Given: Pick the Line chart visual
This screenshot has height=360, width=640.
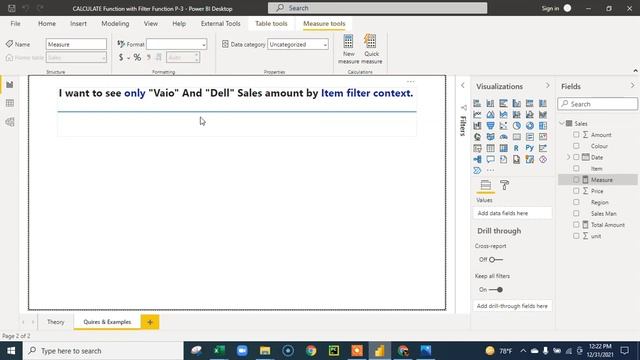Looking at the screenshot, I should point(477,115).
